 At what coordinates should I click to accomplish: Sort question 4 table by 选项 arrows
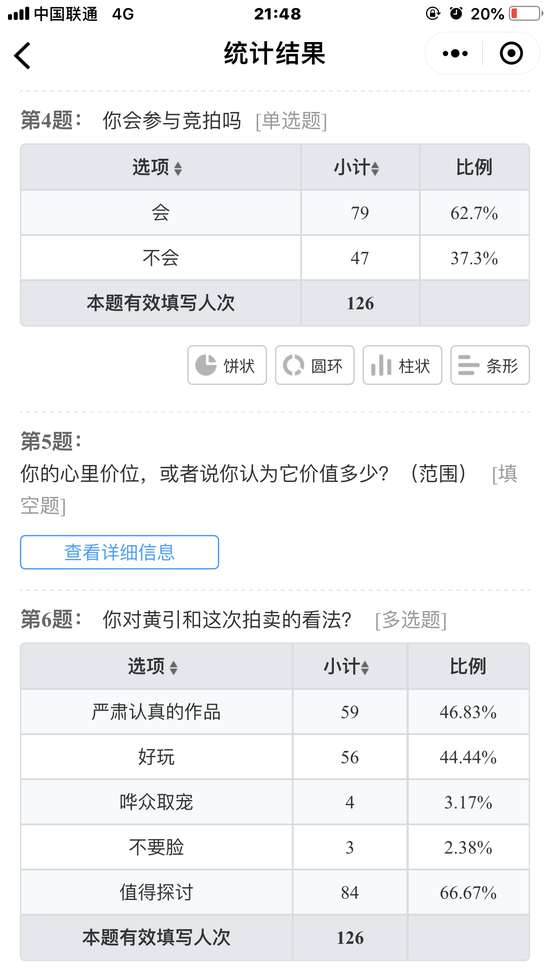point(178,168)
